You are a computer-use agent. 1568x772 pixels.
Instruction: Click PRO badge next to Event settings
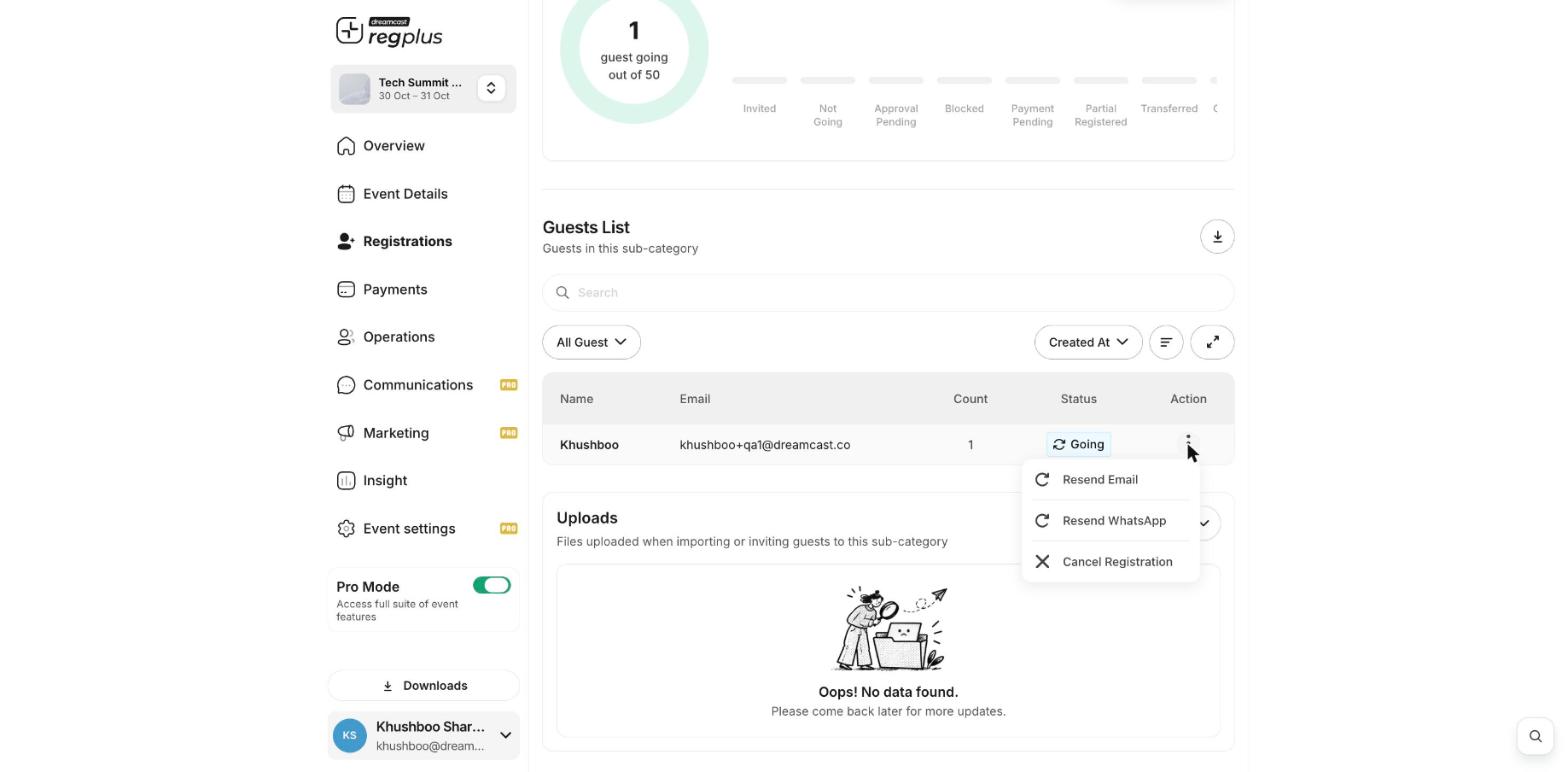(508, 529)
